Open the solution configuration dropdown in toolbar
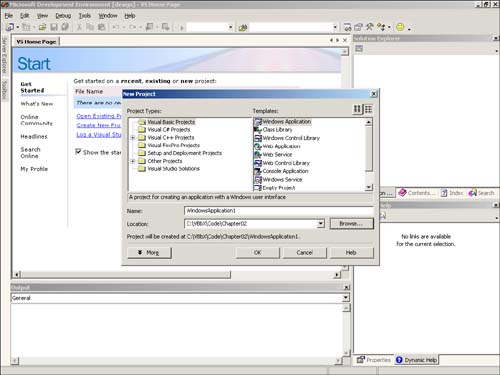This screenshot has width=500, height=375. click(x=231, y=27)
